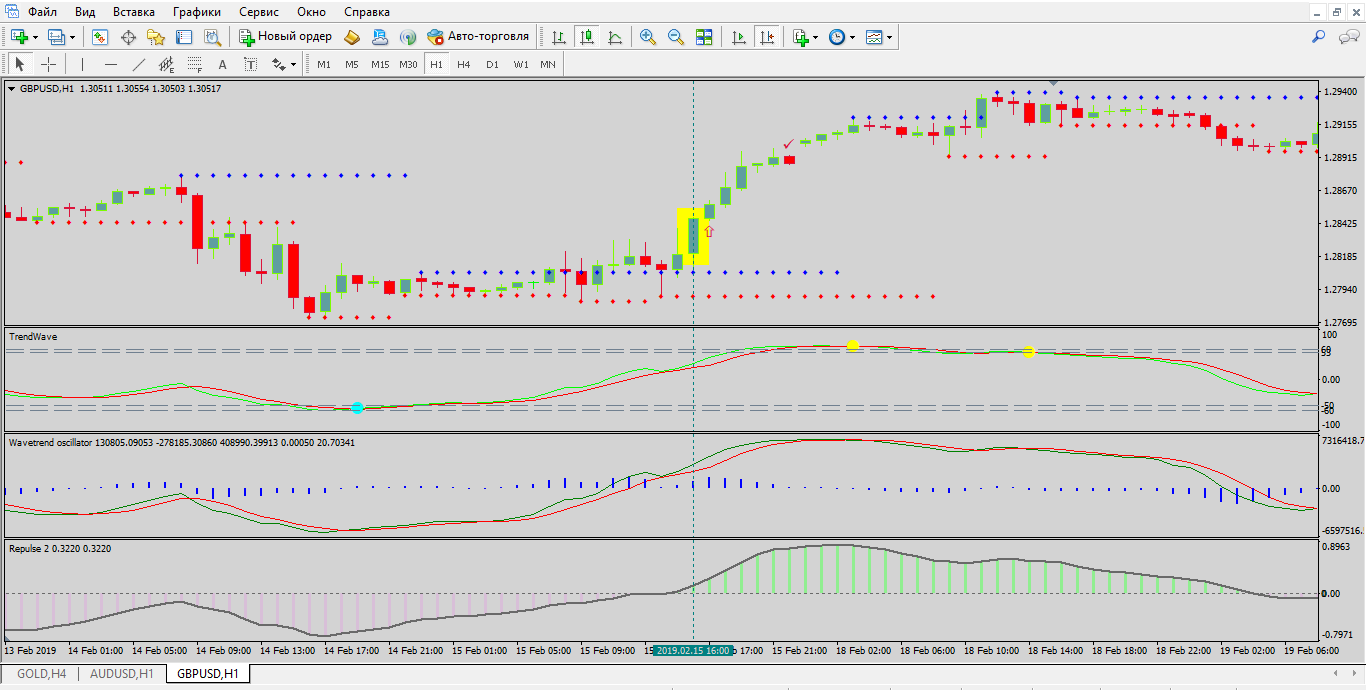Open the Market Watch window icon
This screenshot has height=690, width=1366.
click(x=100, y=37)
